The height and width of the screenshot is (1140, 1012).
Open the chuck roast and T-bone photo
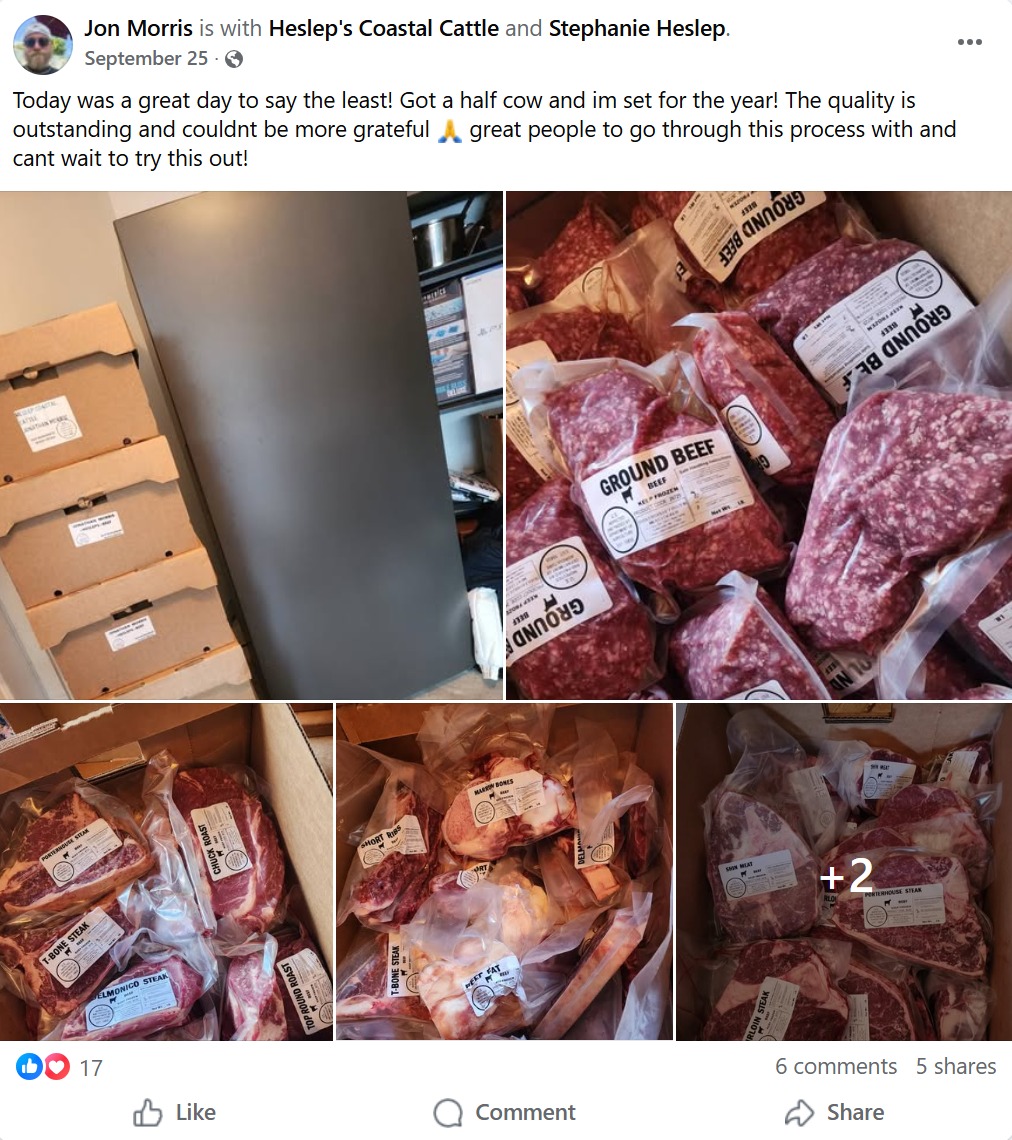coord(166,871)
